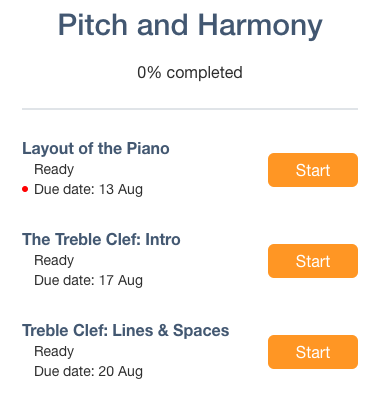Click the 0% completed progress text
381x395 pixels.
(x=190, y=73)
